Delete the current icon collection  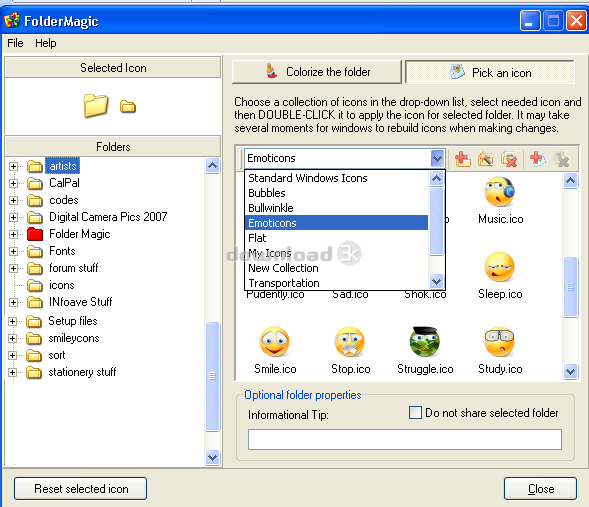click(509, 159)
